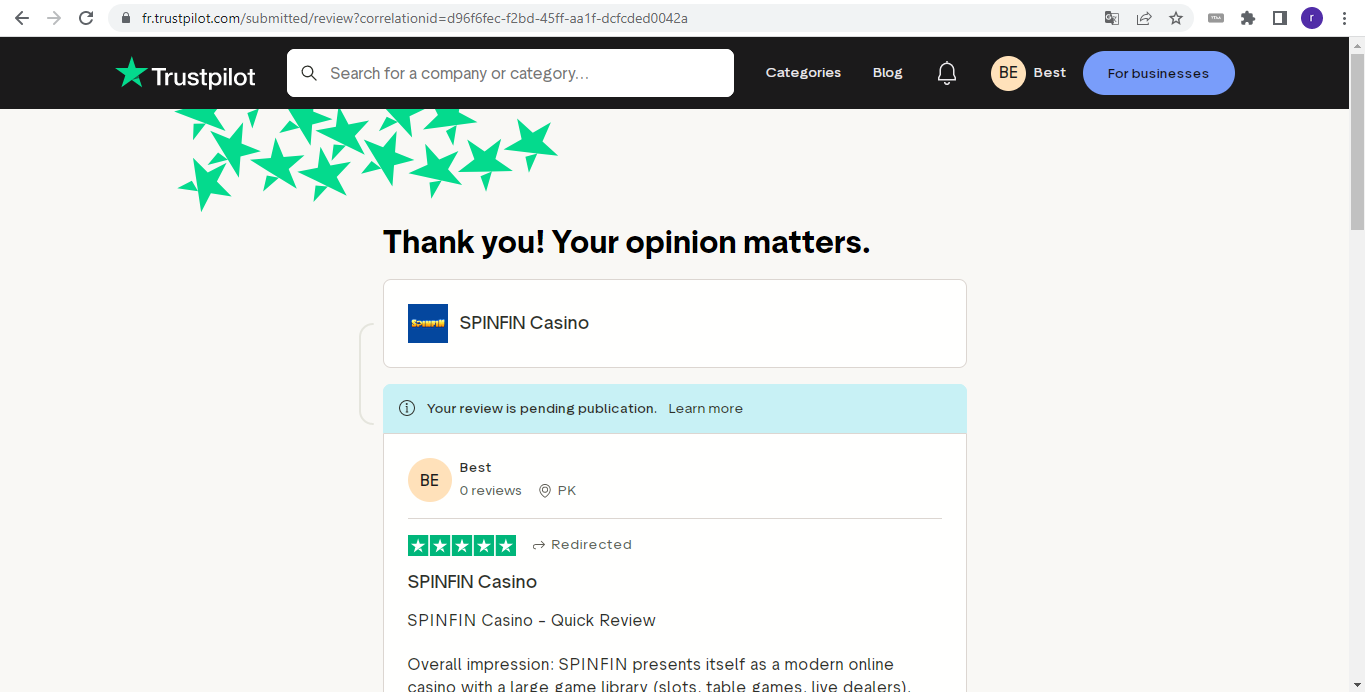Go back using browser back arrow

[x=22, y=18]
